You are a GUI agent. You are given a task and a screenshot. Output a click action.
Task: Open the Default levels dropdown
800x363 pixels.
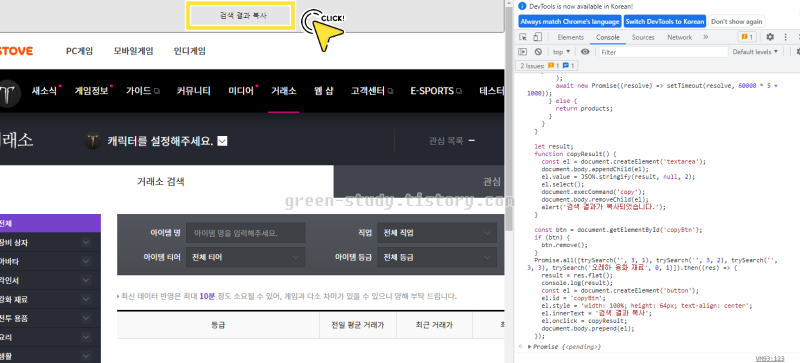(756, 52)
